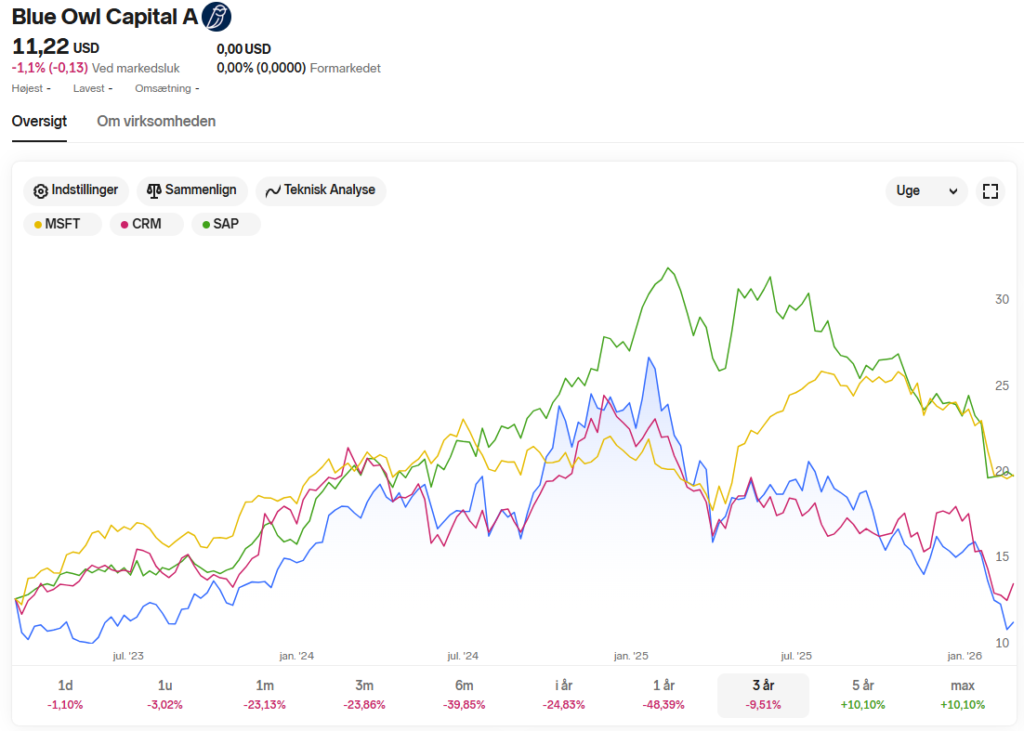Click the Formarkedet label
This screenshot has width=1024, height=731.
[x=345, y=68]
